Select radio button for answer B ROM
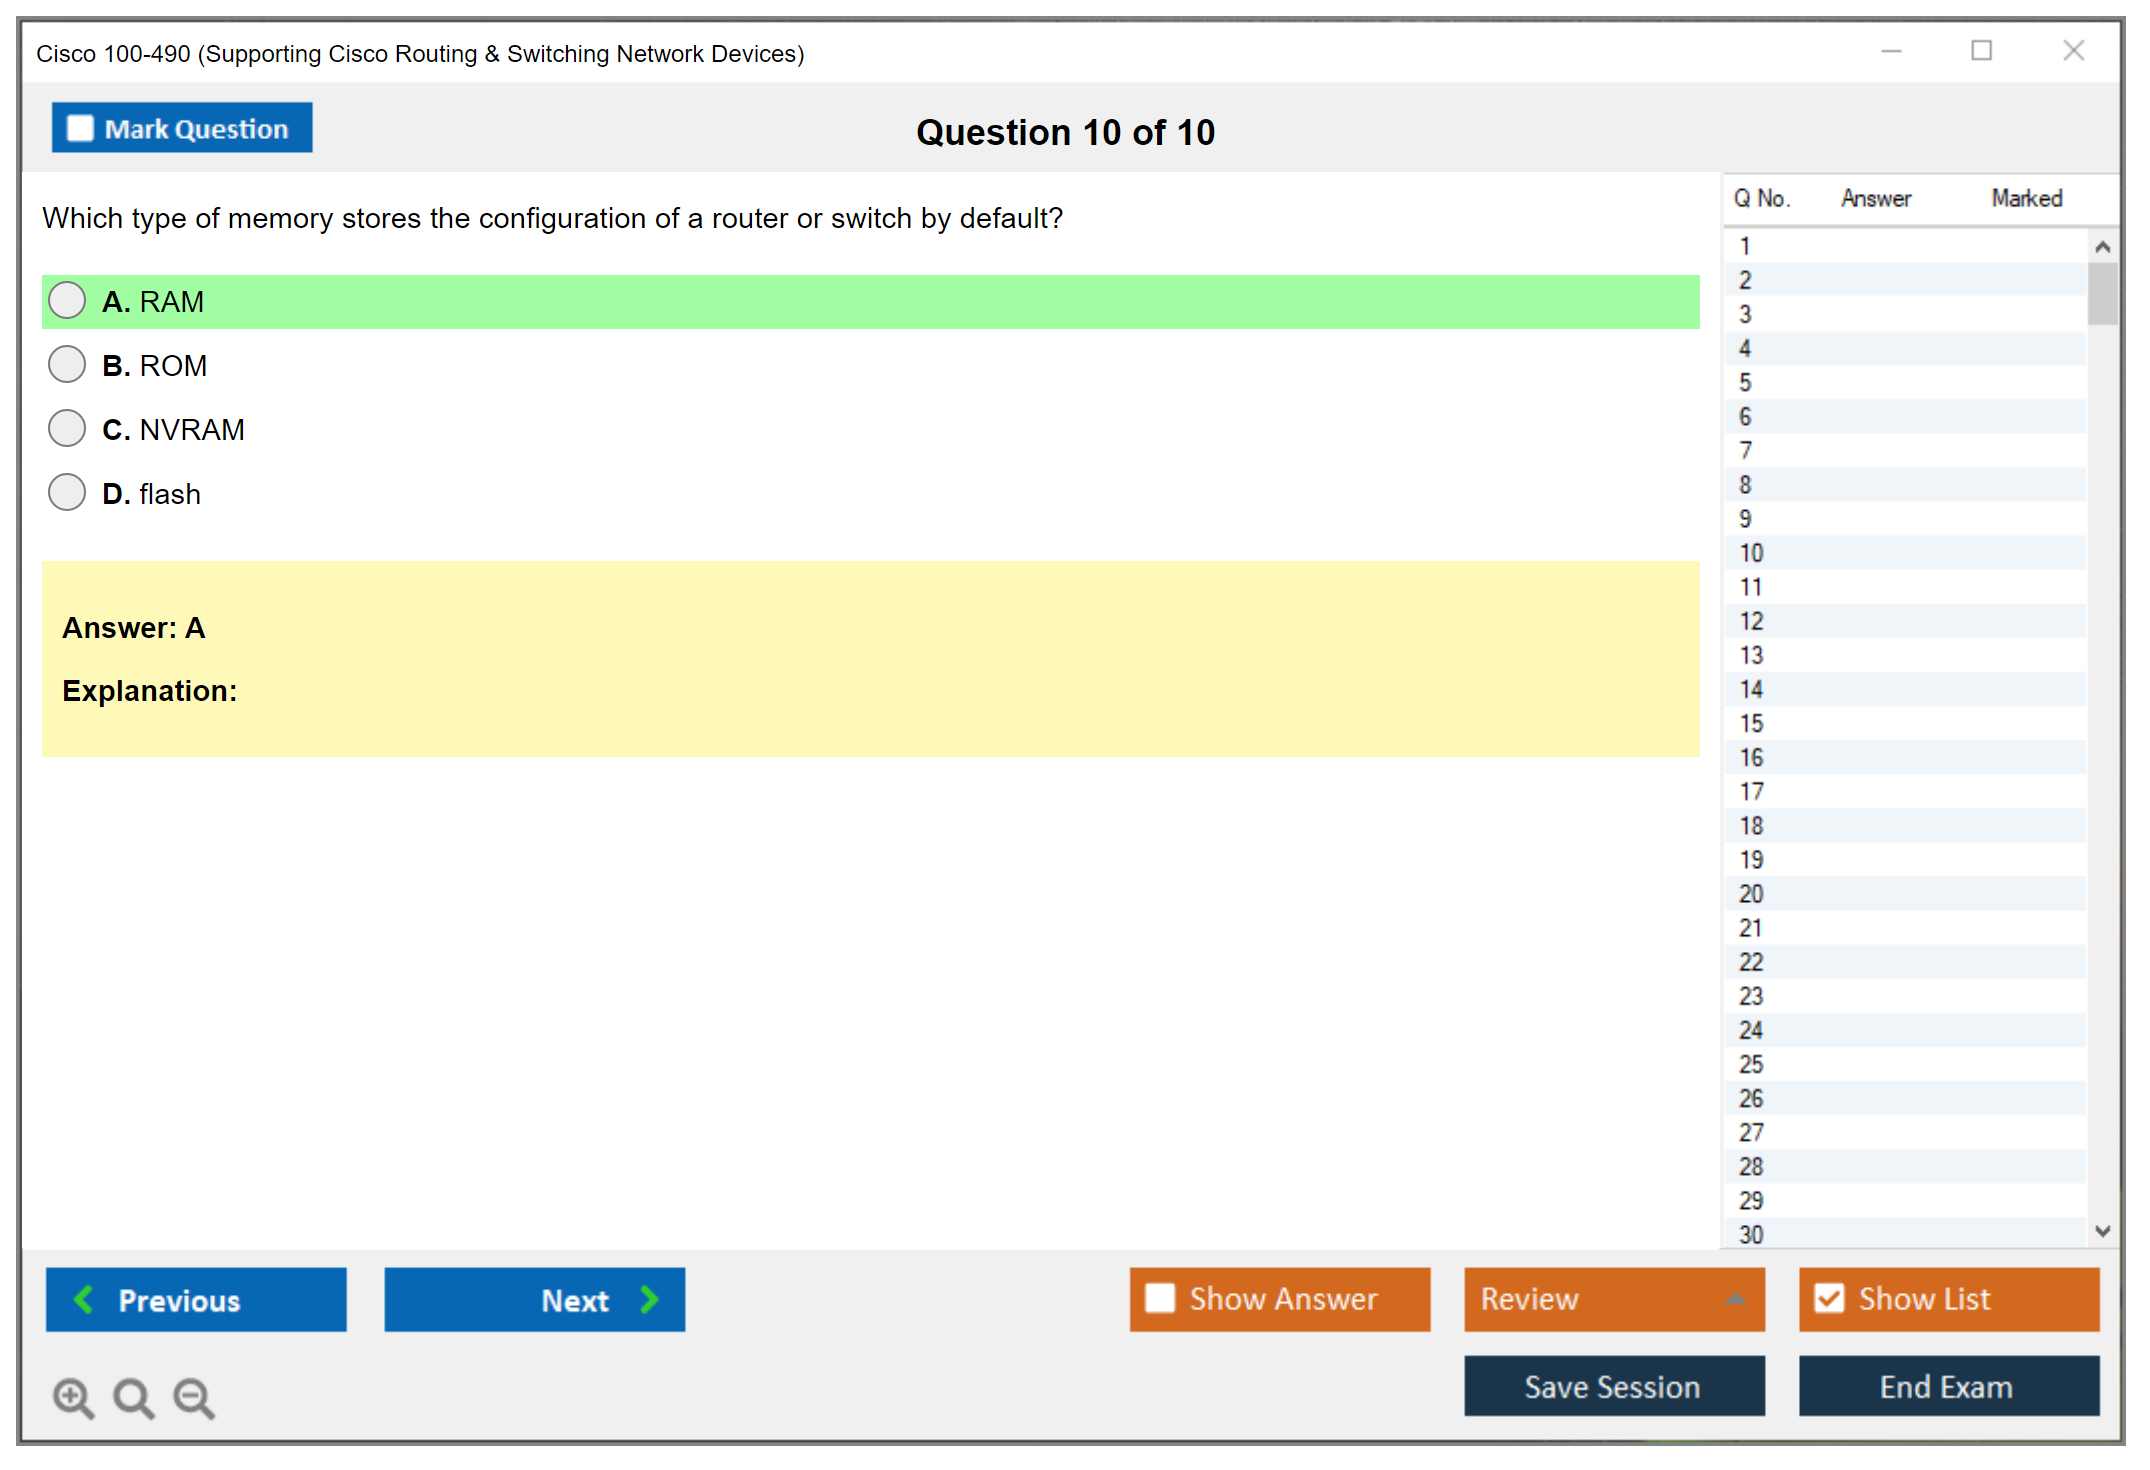Image resolution: width=2150 pixels, height=1470 pixels. tap(67, 366)
